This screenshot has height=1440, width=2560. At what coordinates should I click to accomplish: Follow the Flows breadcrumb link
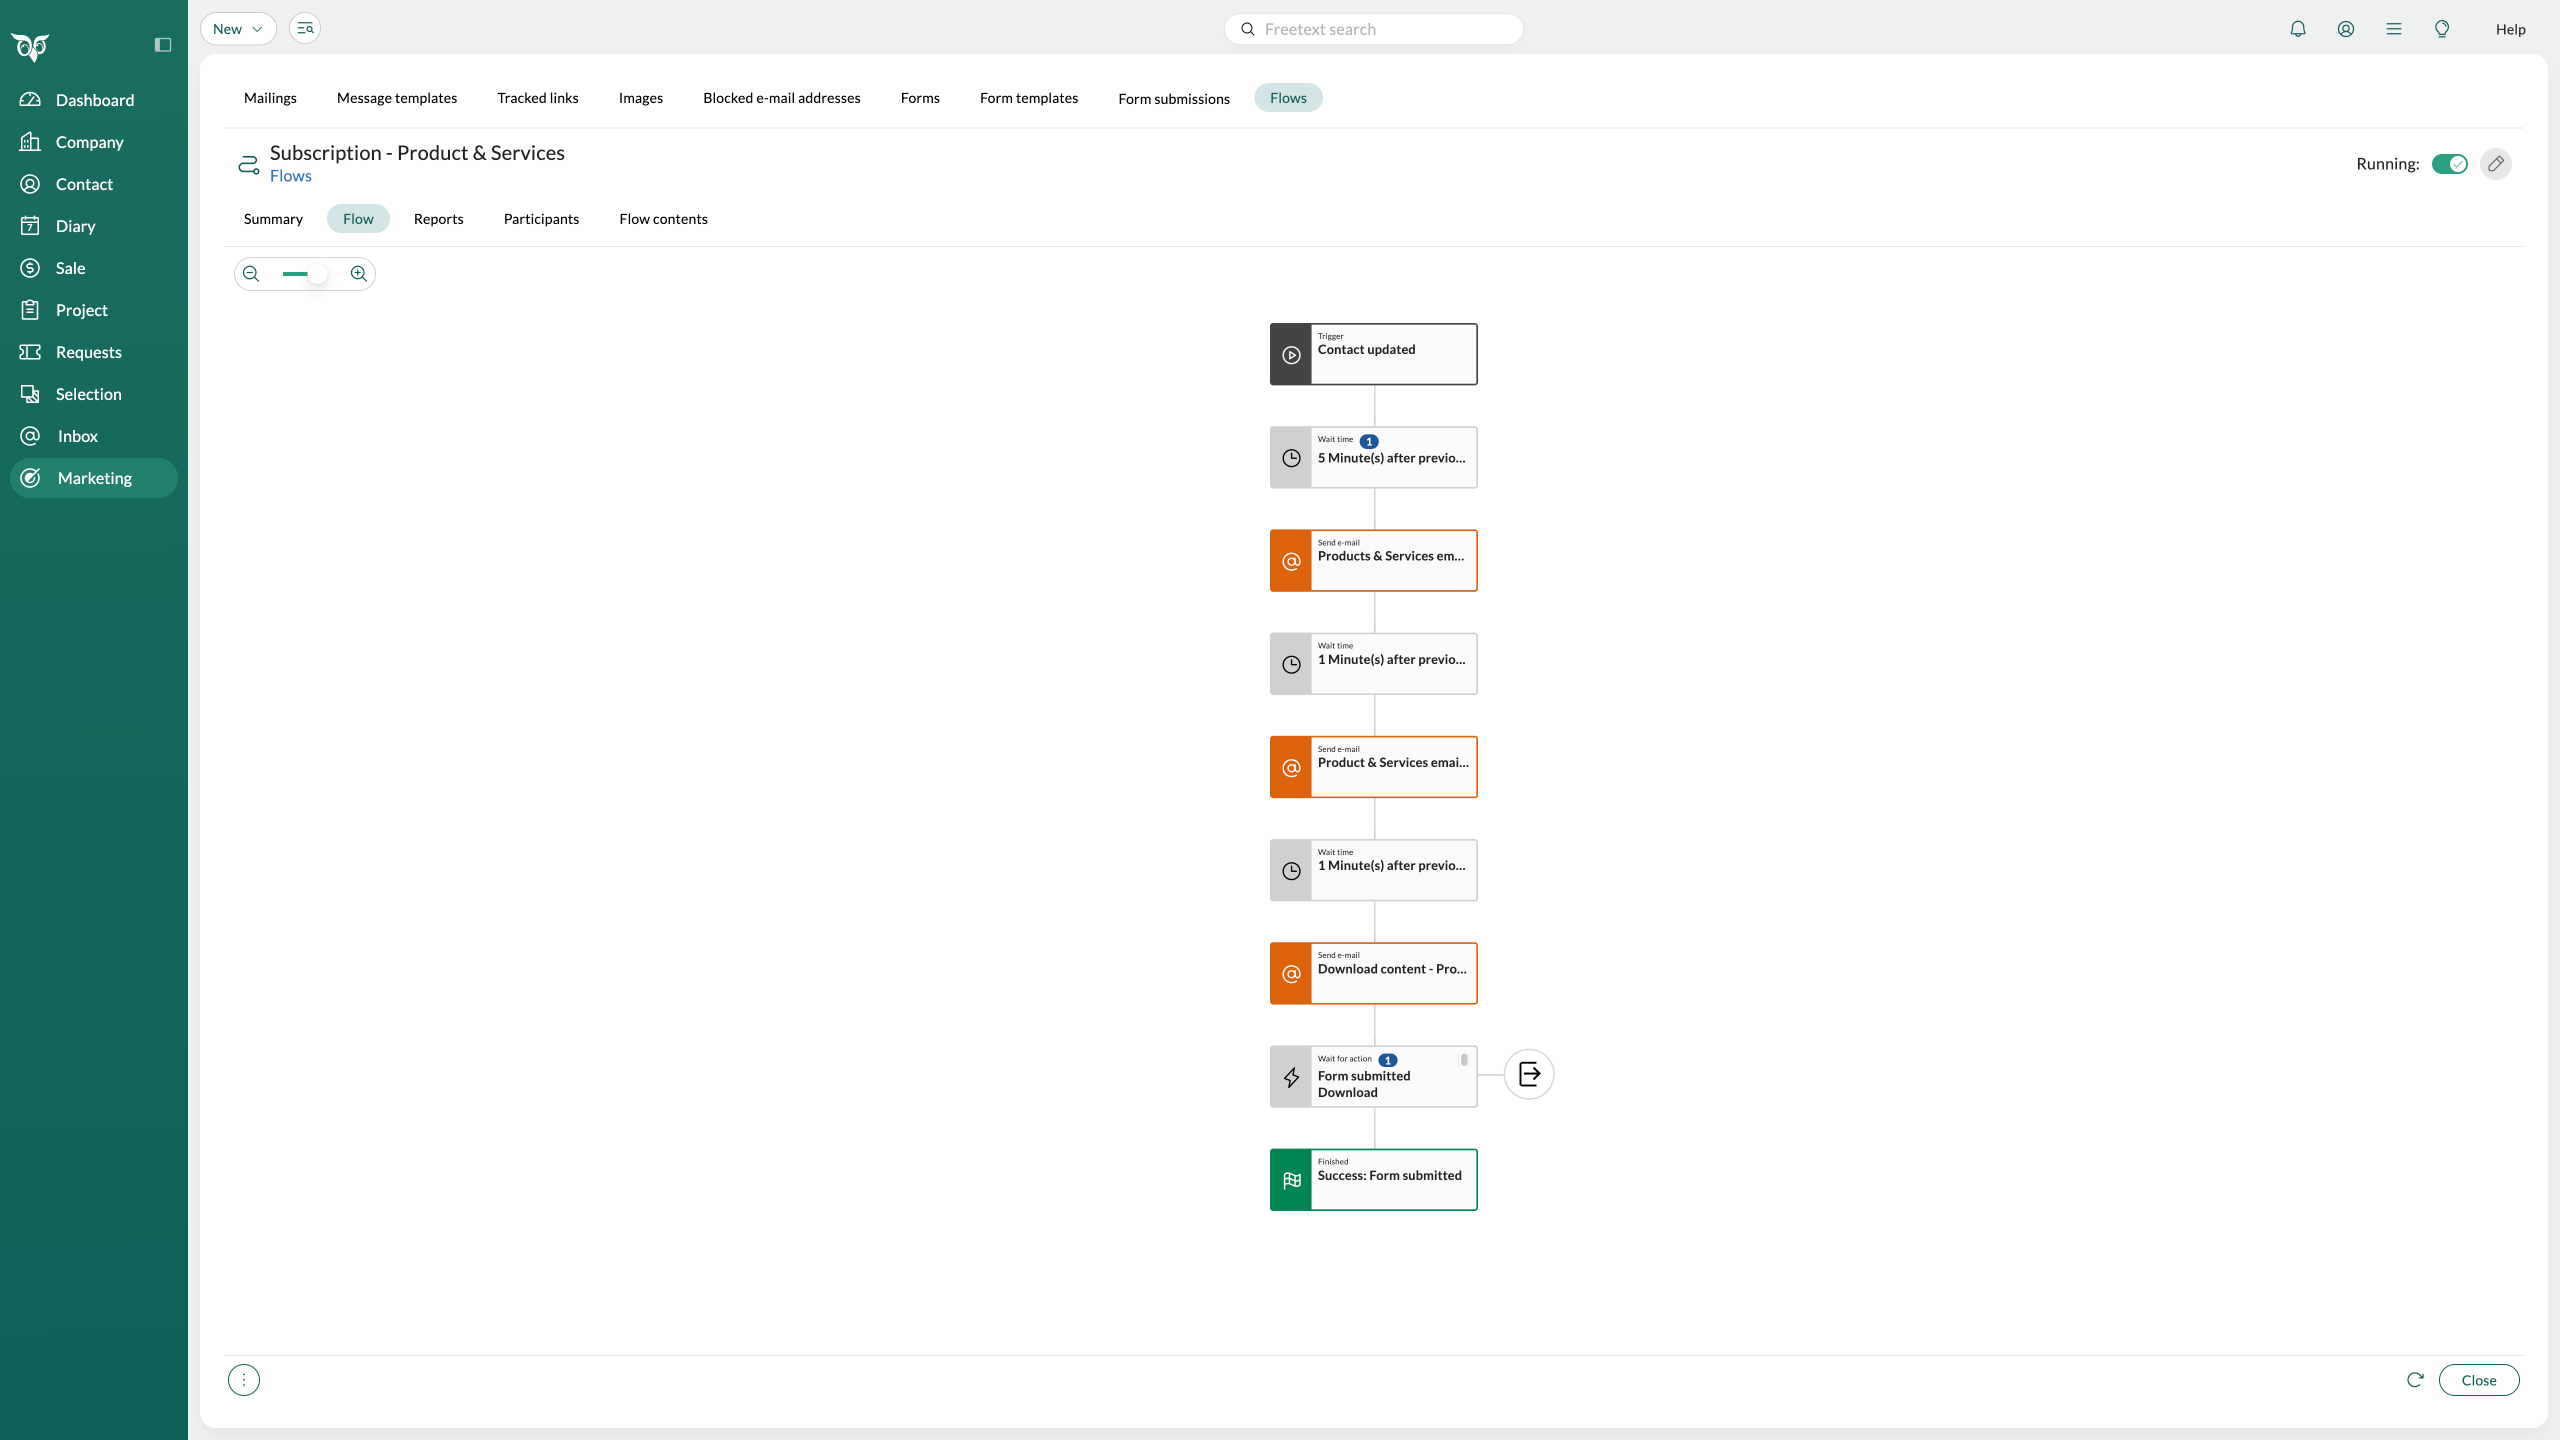[291, 176]
